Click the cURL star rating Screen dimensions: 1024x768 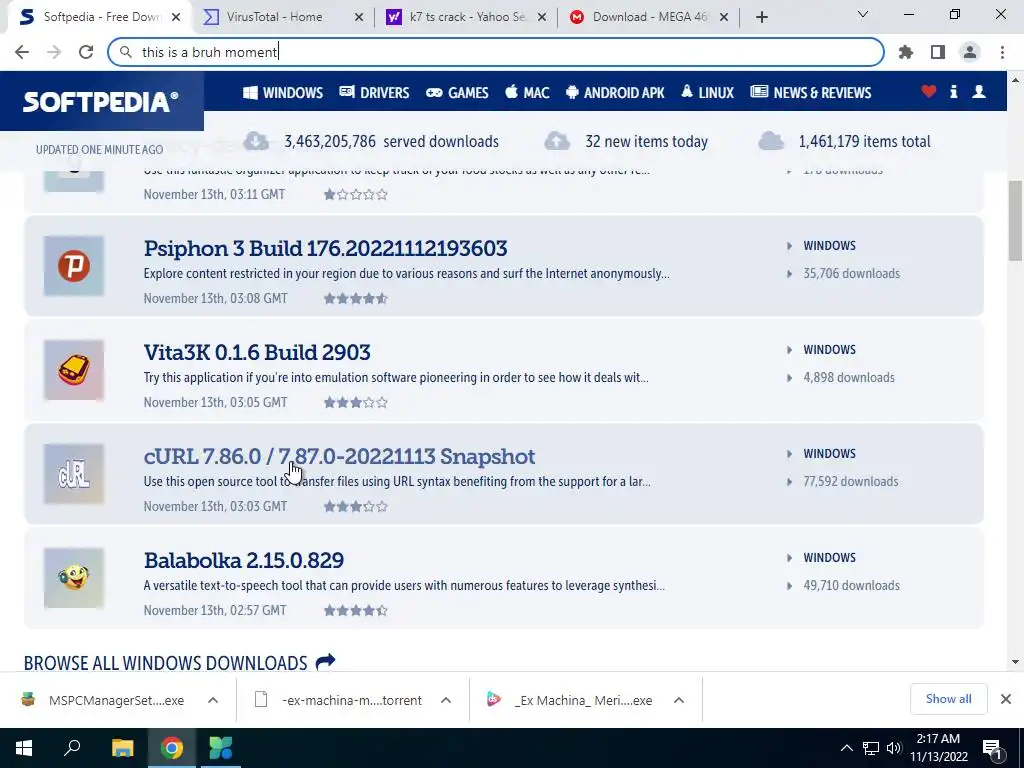356,506
